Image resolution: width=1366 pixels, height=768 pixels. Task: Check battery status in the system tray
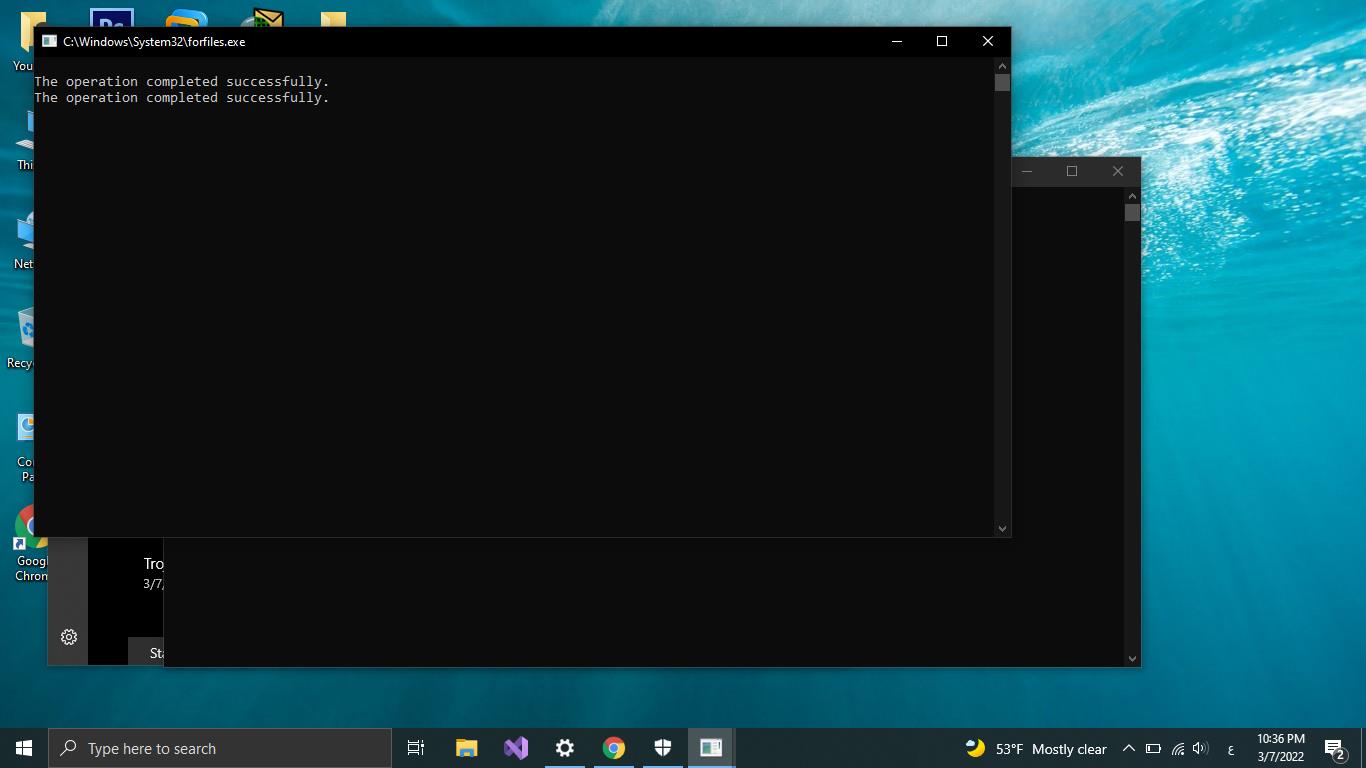[x=1153, y=748]
